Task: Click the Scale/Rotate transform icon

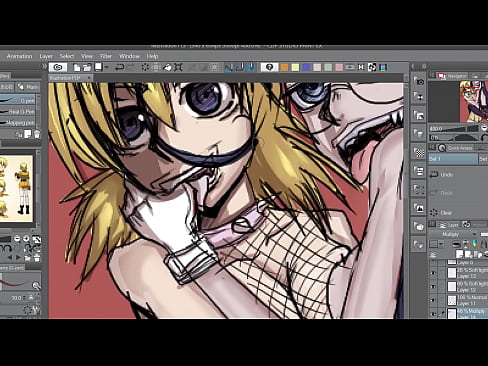Action: [x=178, y=67]
